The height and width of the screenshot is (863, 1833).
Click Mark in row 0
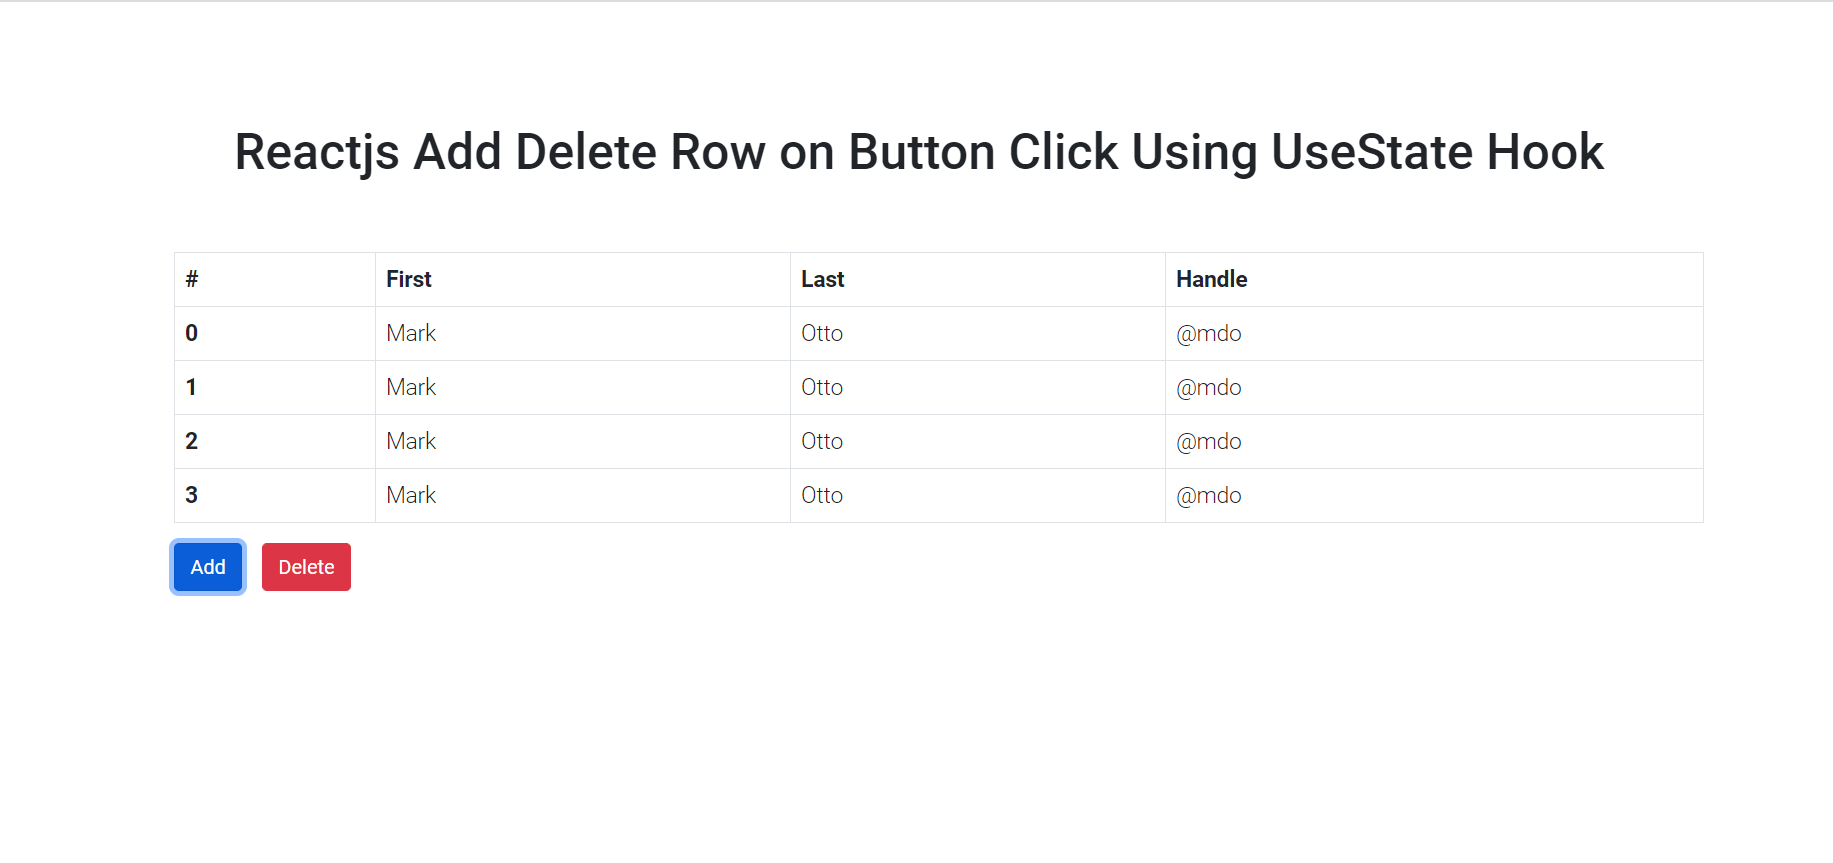click(x=411, y=333)
